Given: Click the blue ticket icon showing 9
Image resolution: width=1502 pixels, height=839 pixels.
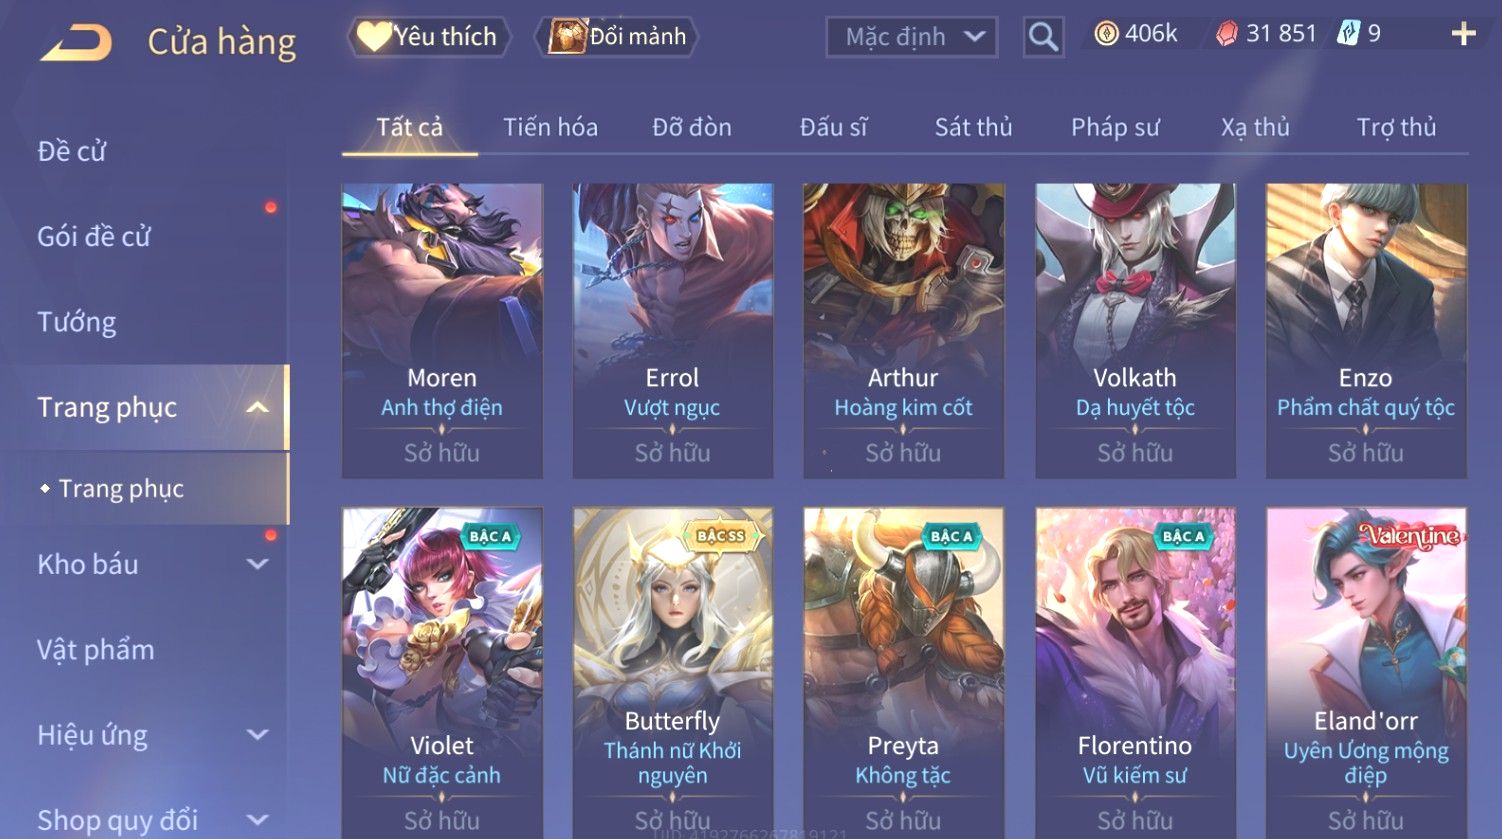Looking at the screenshot, I should 1348,34.
